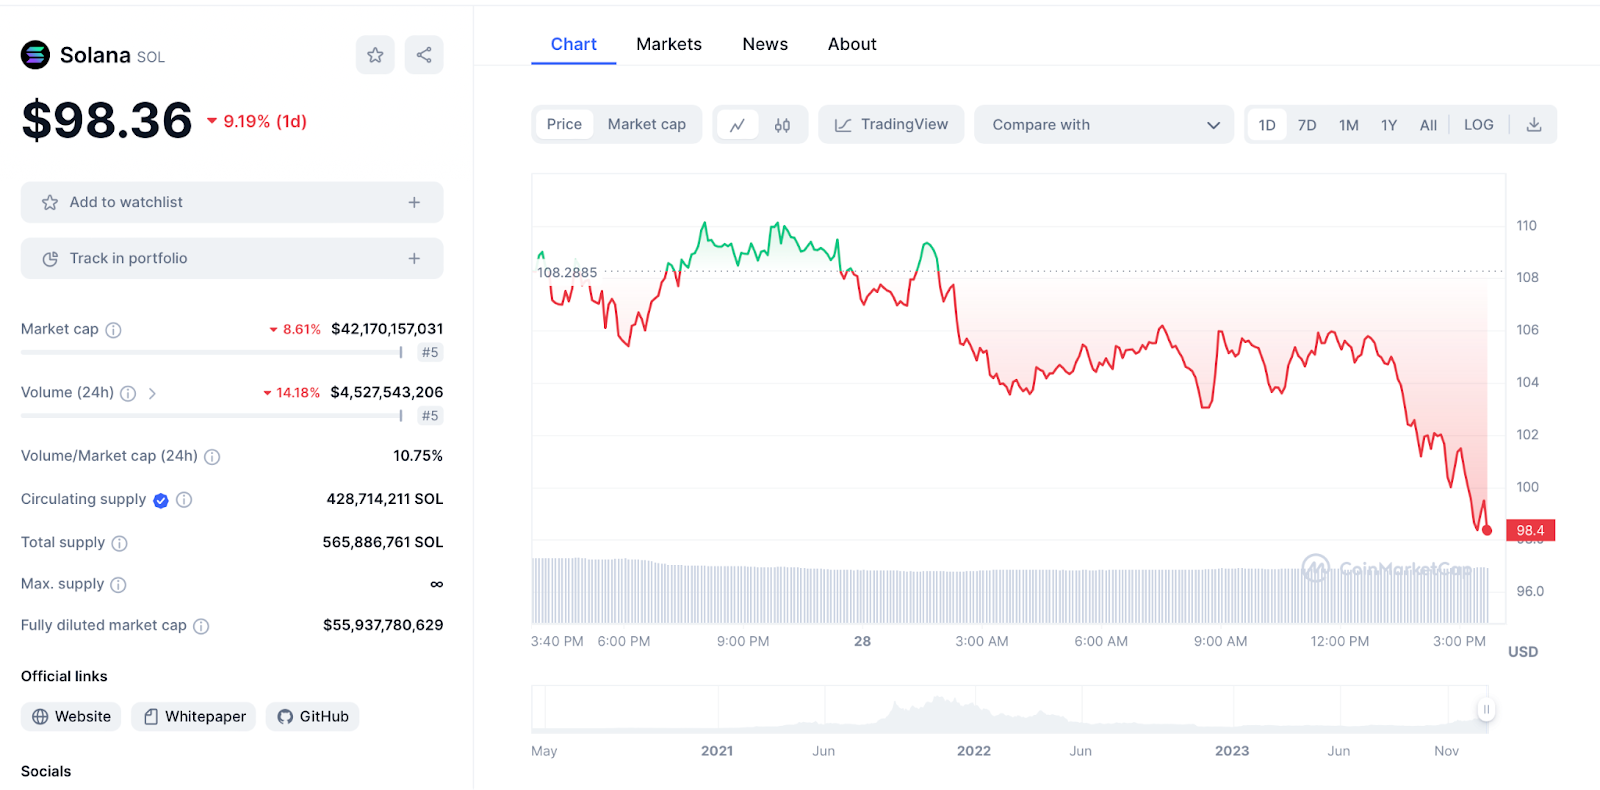Open the share icon button

tap(424, 55)
